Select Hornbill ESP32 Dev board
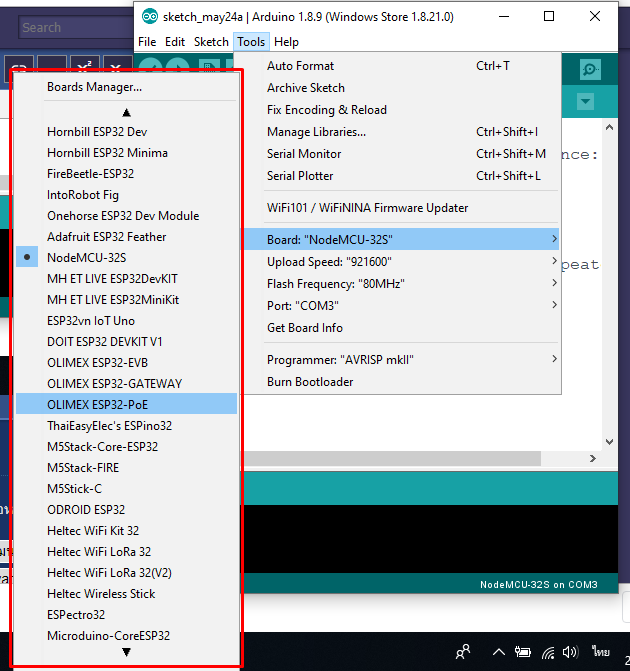The width and height of the screenshot is (630, 671). click(x=126, y=132)
